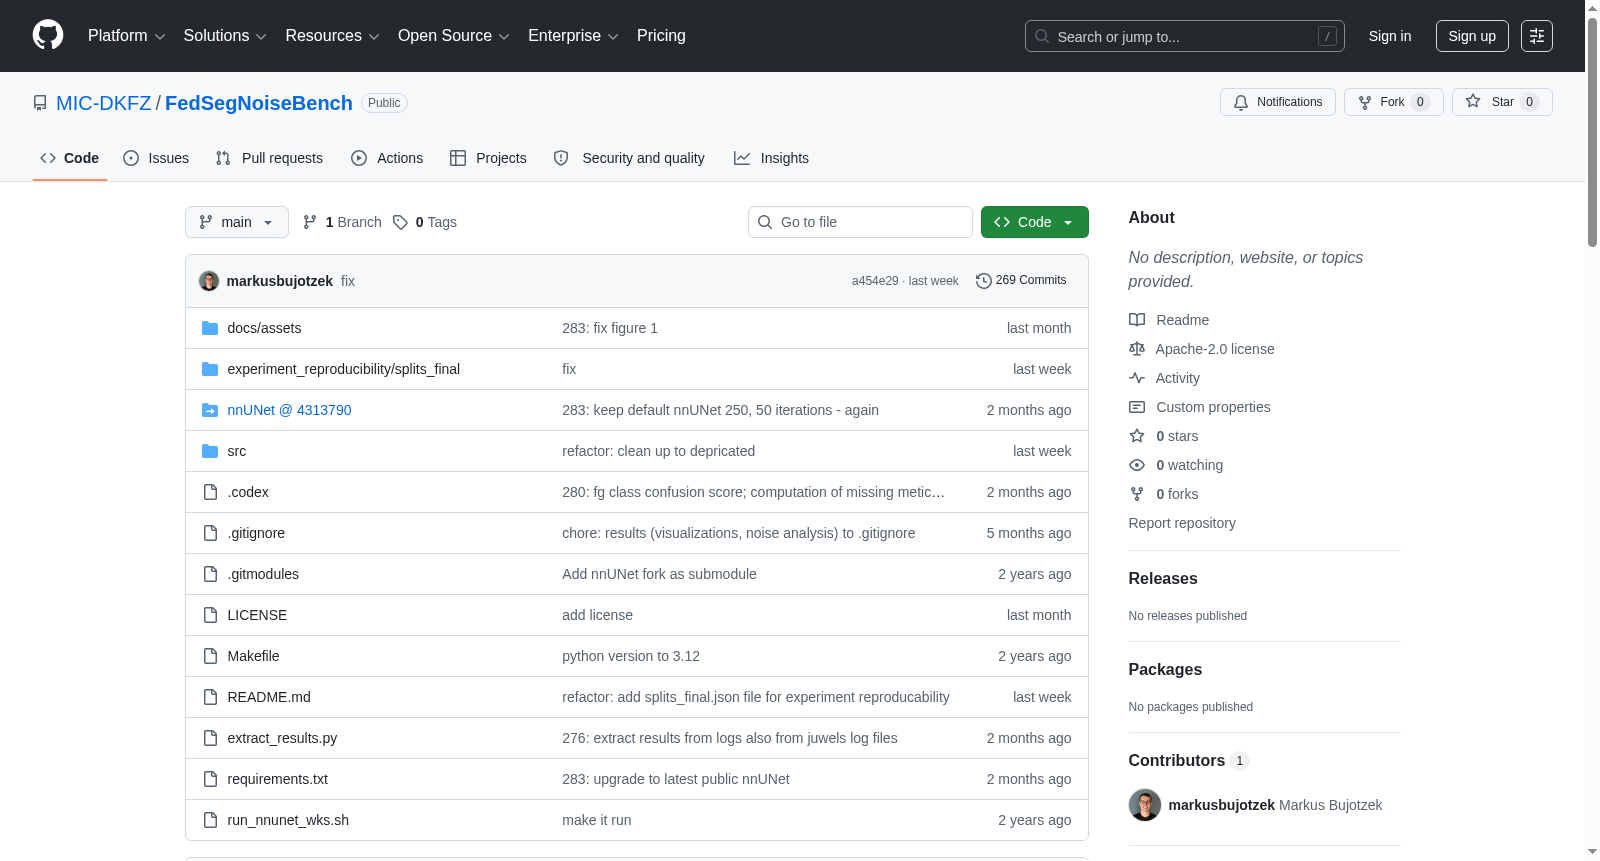
Task: Click the README.md file icon
Action: 210,697
